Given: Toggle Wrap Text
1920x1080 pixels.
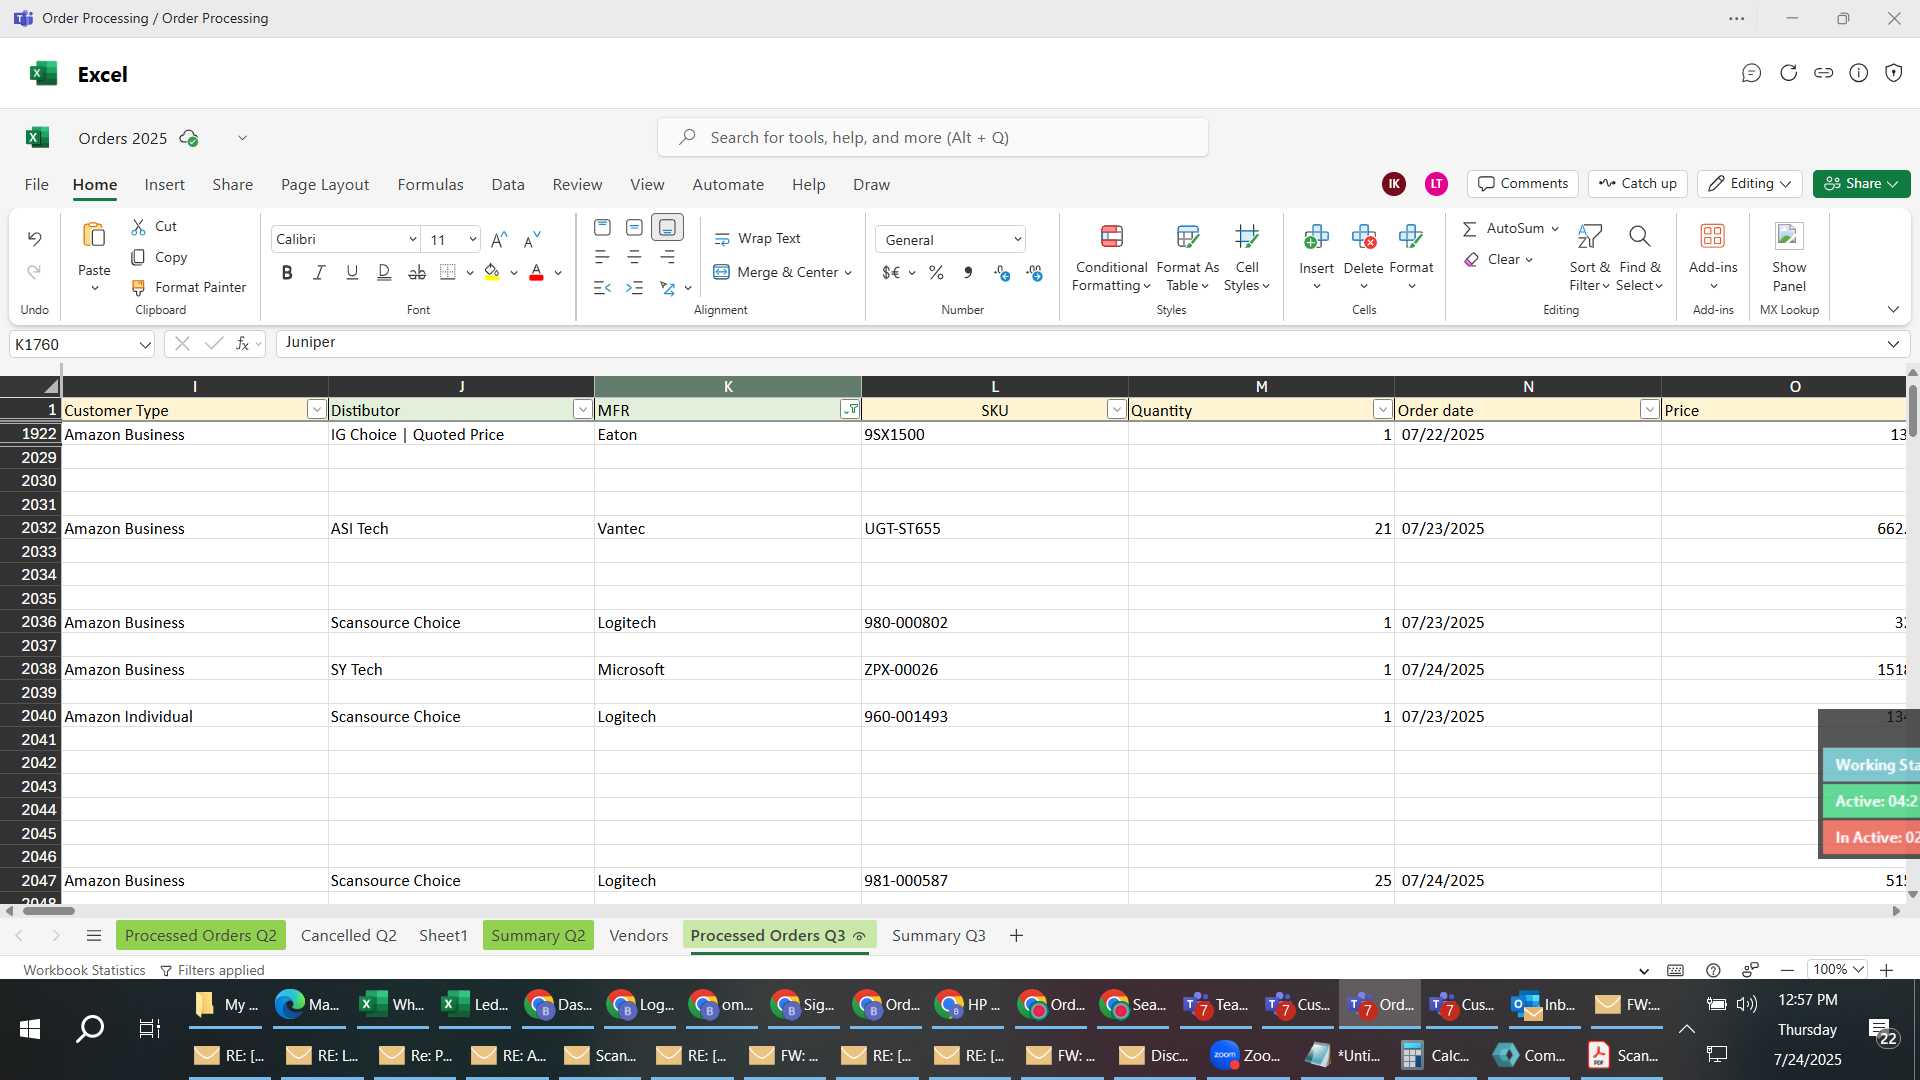Looking at the screenshot, I should [x=757, y=238].
